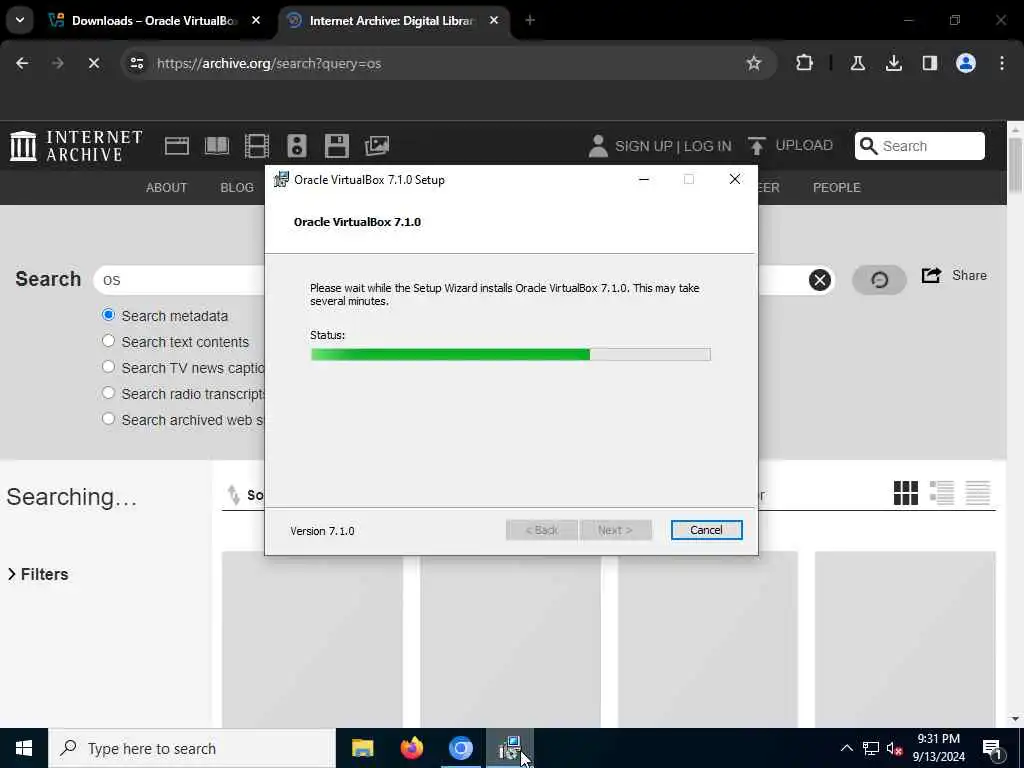This screenshot has width=1024, height=768.
Task: Select Search text contents option
Action: coord(108,341)
